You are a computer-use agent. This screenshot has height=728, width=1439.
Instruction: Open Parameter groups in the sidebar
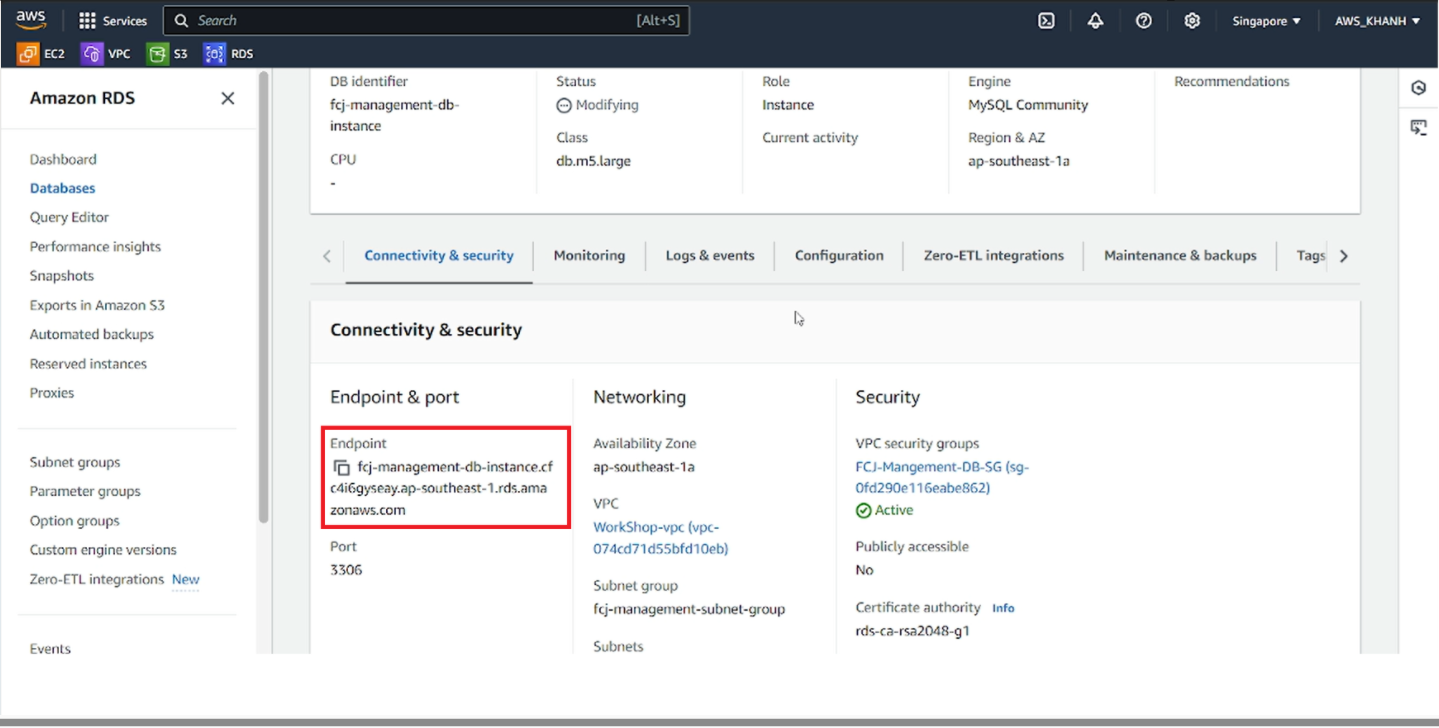[x=85, y=491]
